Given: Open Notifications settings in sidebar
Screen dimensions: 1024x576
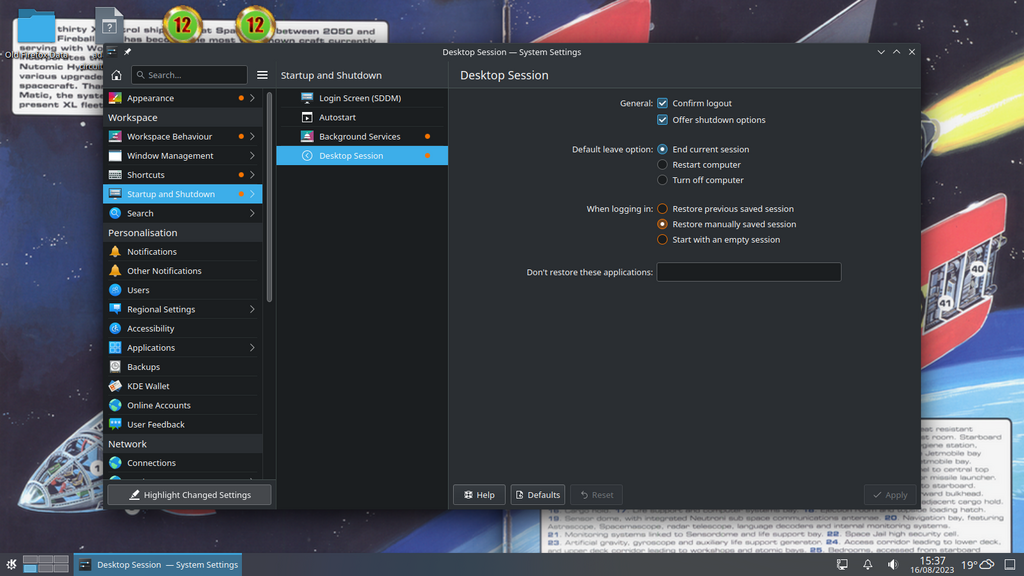Looking at the screenshot, I should point(151,252).
